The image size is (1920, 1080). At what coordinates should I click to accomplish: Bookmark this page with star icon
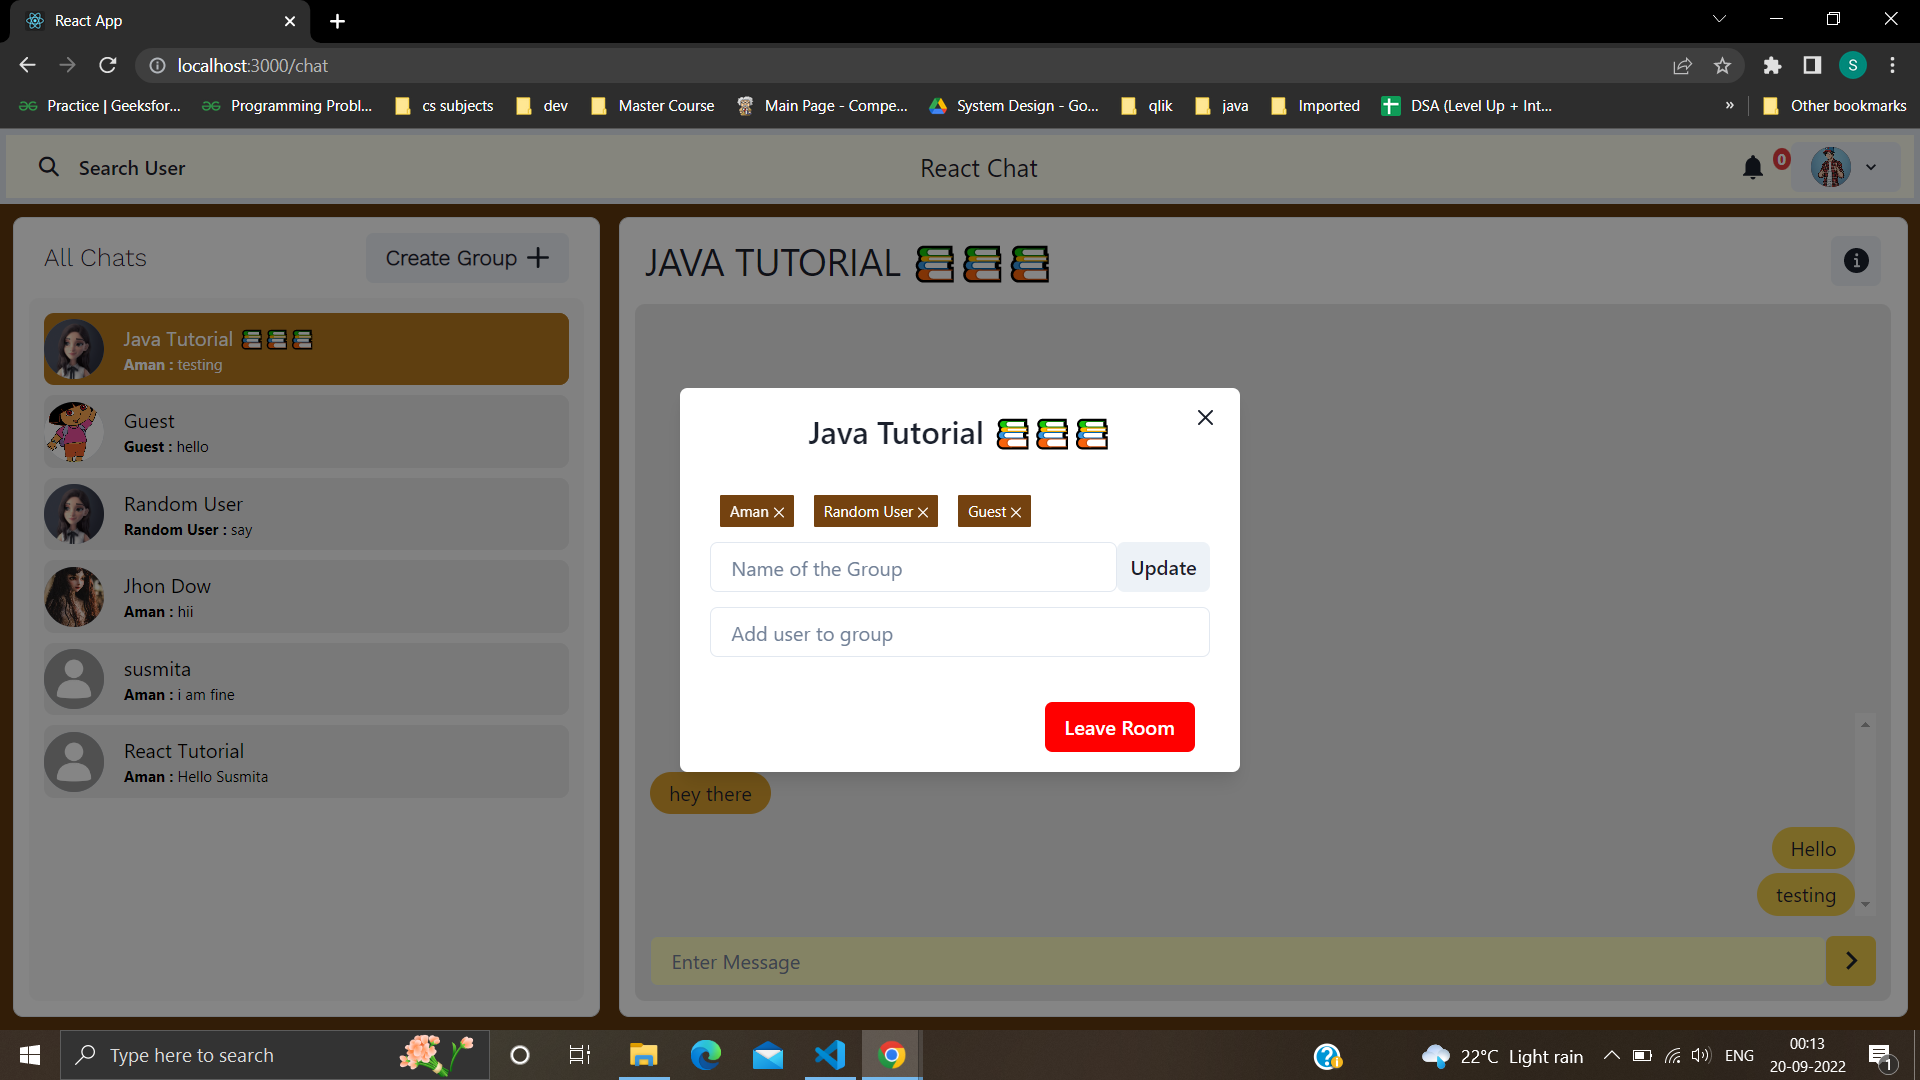pos(1722,66)
